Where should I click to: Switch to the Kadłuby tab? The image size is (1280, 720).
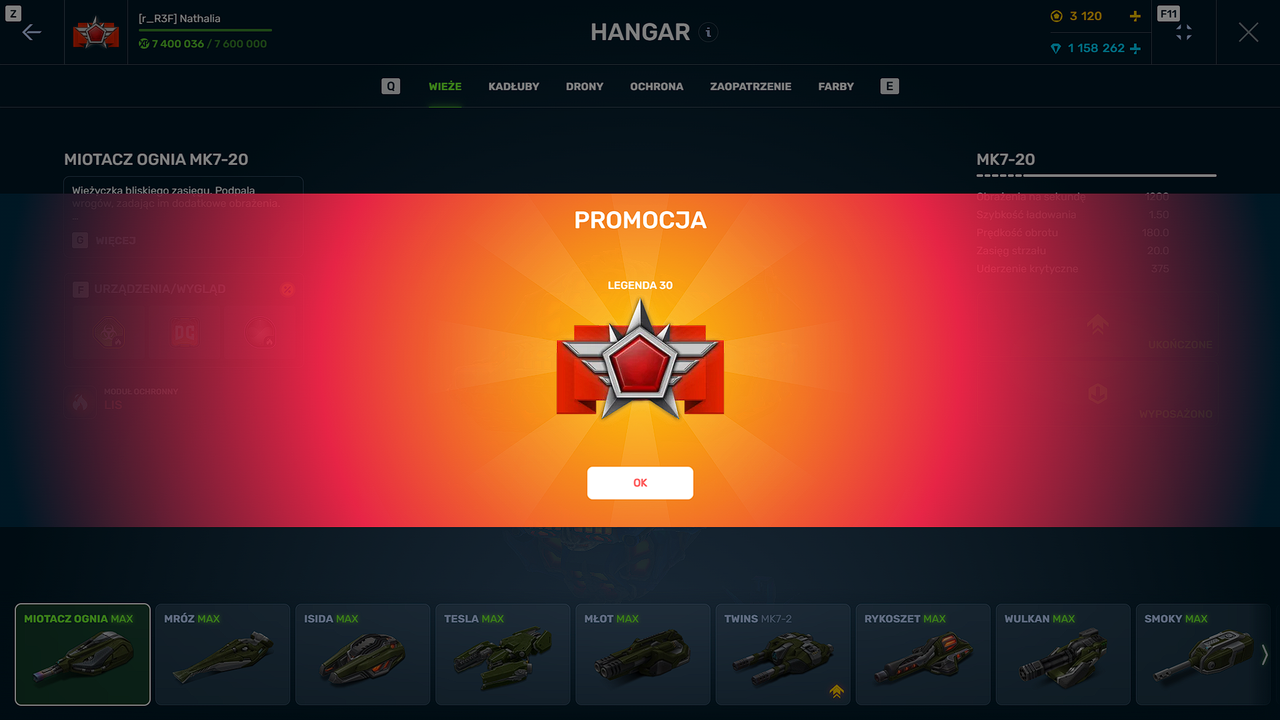[x=514, y=87]
